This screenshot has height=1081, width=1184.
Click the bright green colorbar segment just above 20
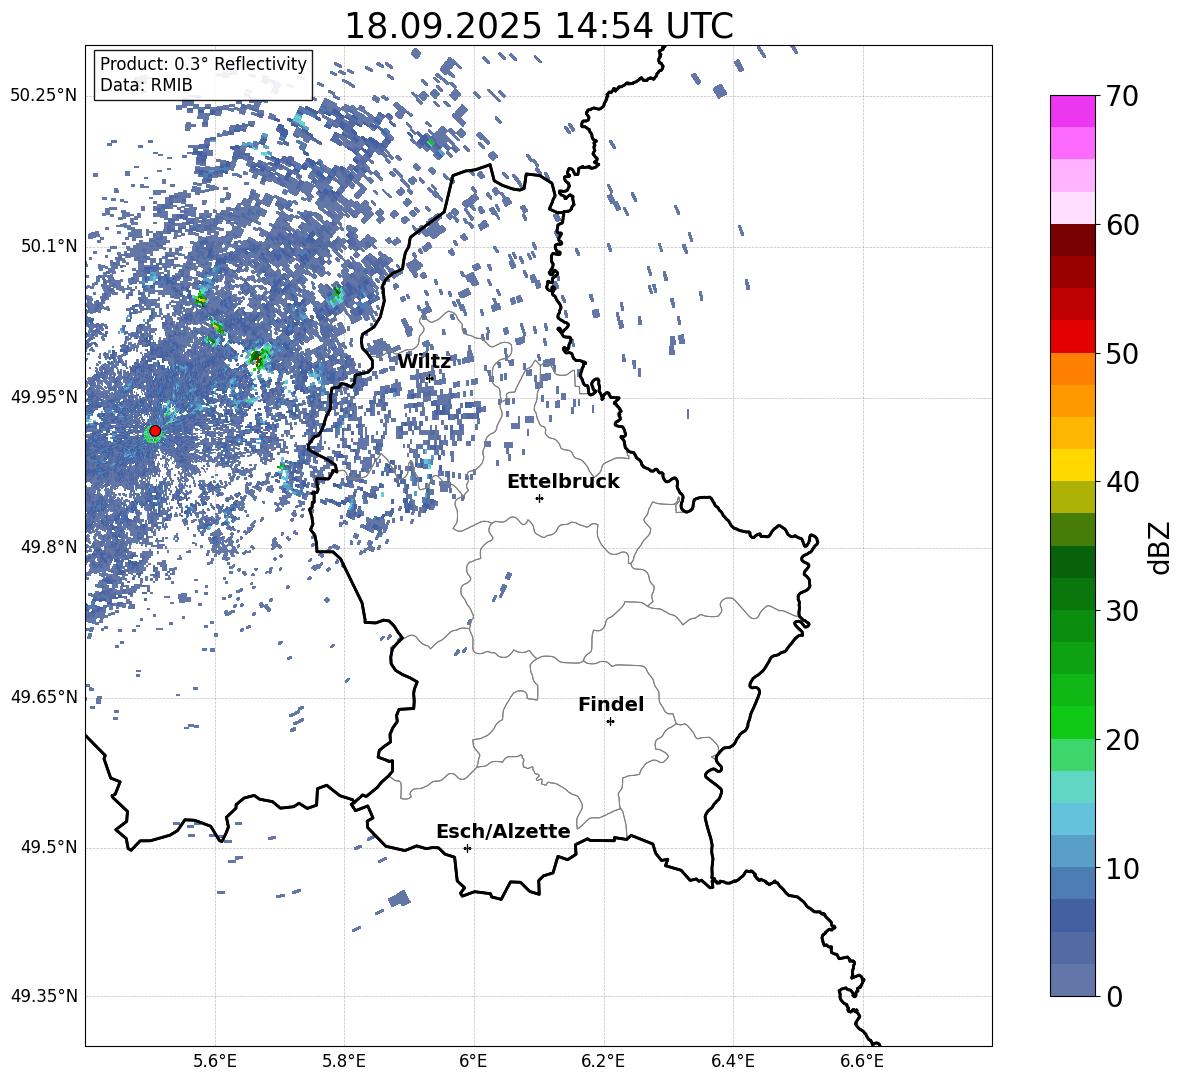tap(1072, 722)
